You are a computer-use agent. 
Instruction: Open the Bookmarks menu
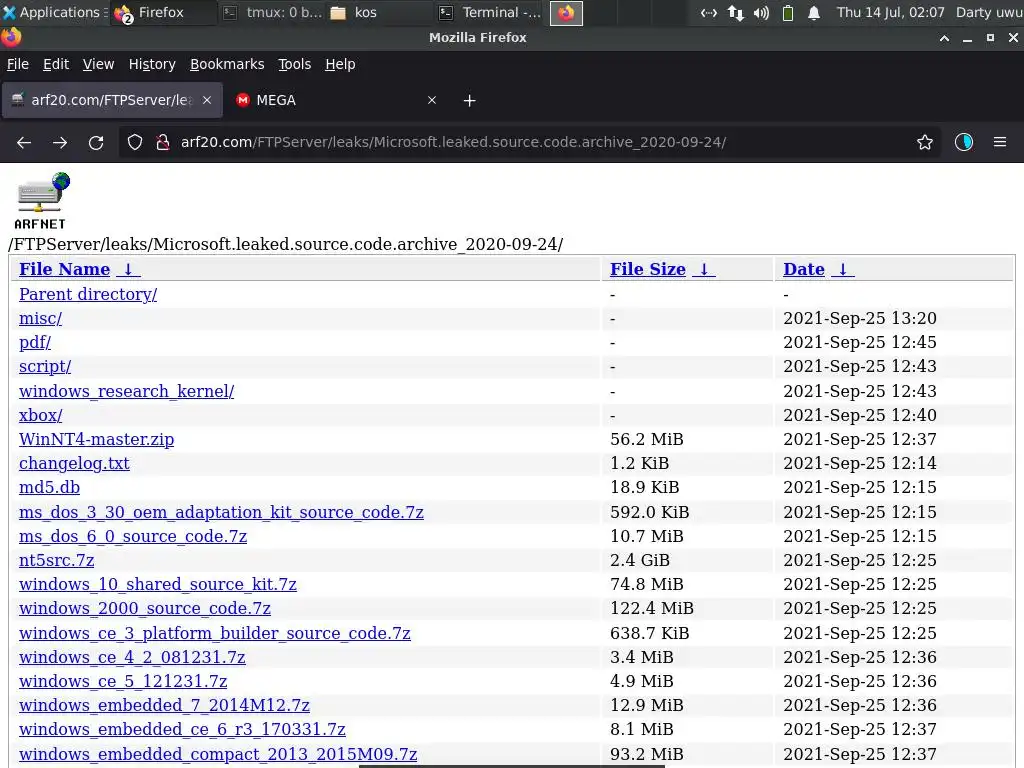point(227,64)
